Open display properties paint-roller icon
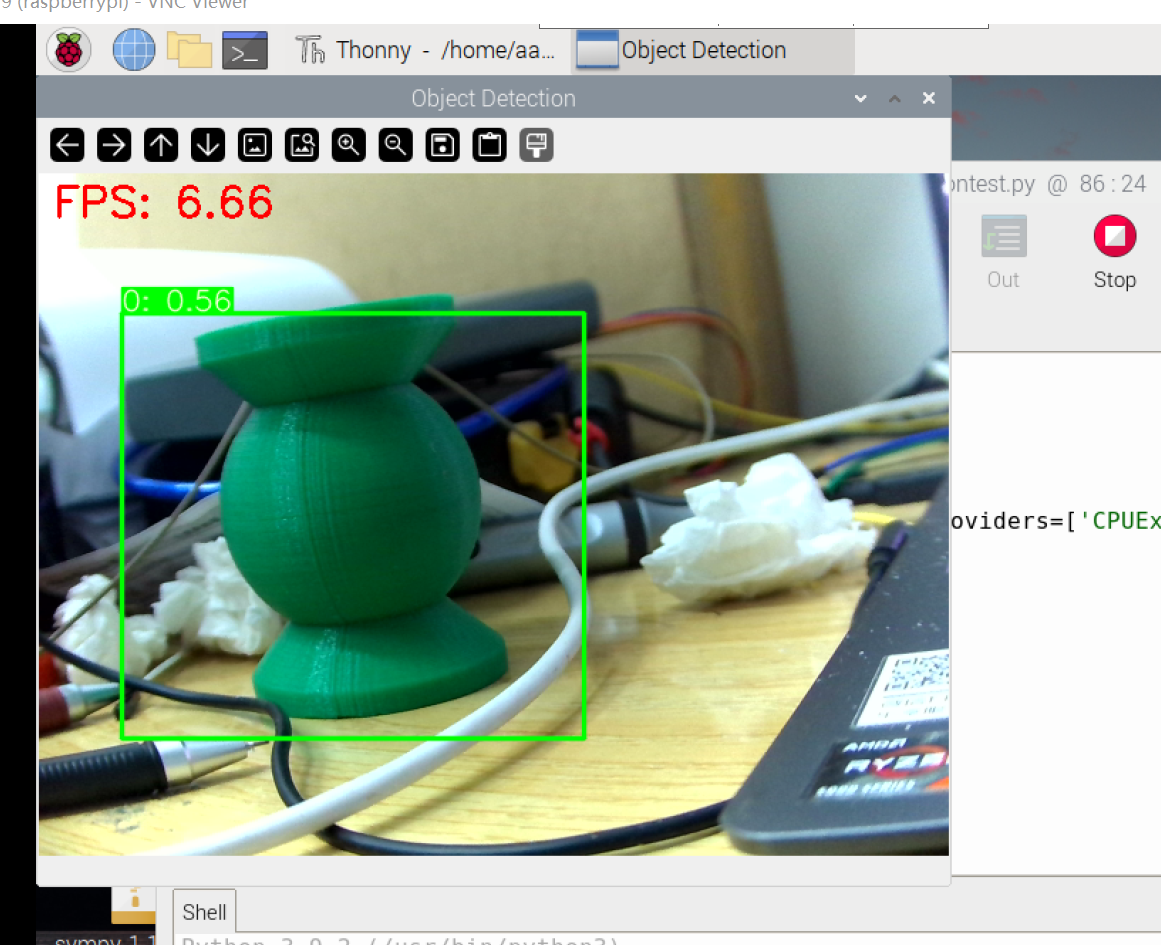 click(x=537, y=146)
